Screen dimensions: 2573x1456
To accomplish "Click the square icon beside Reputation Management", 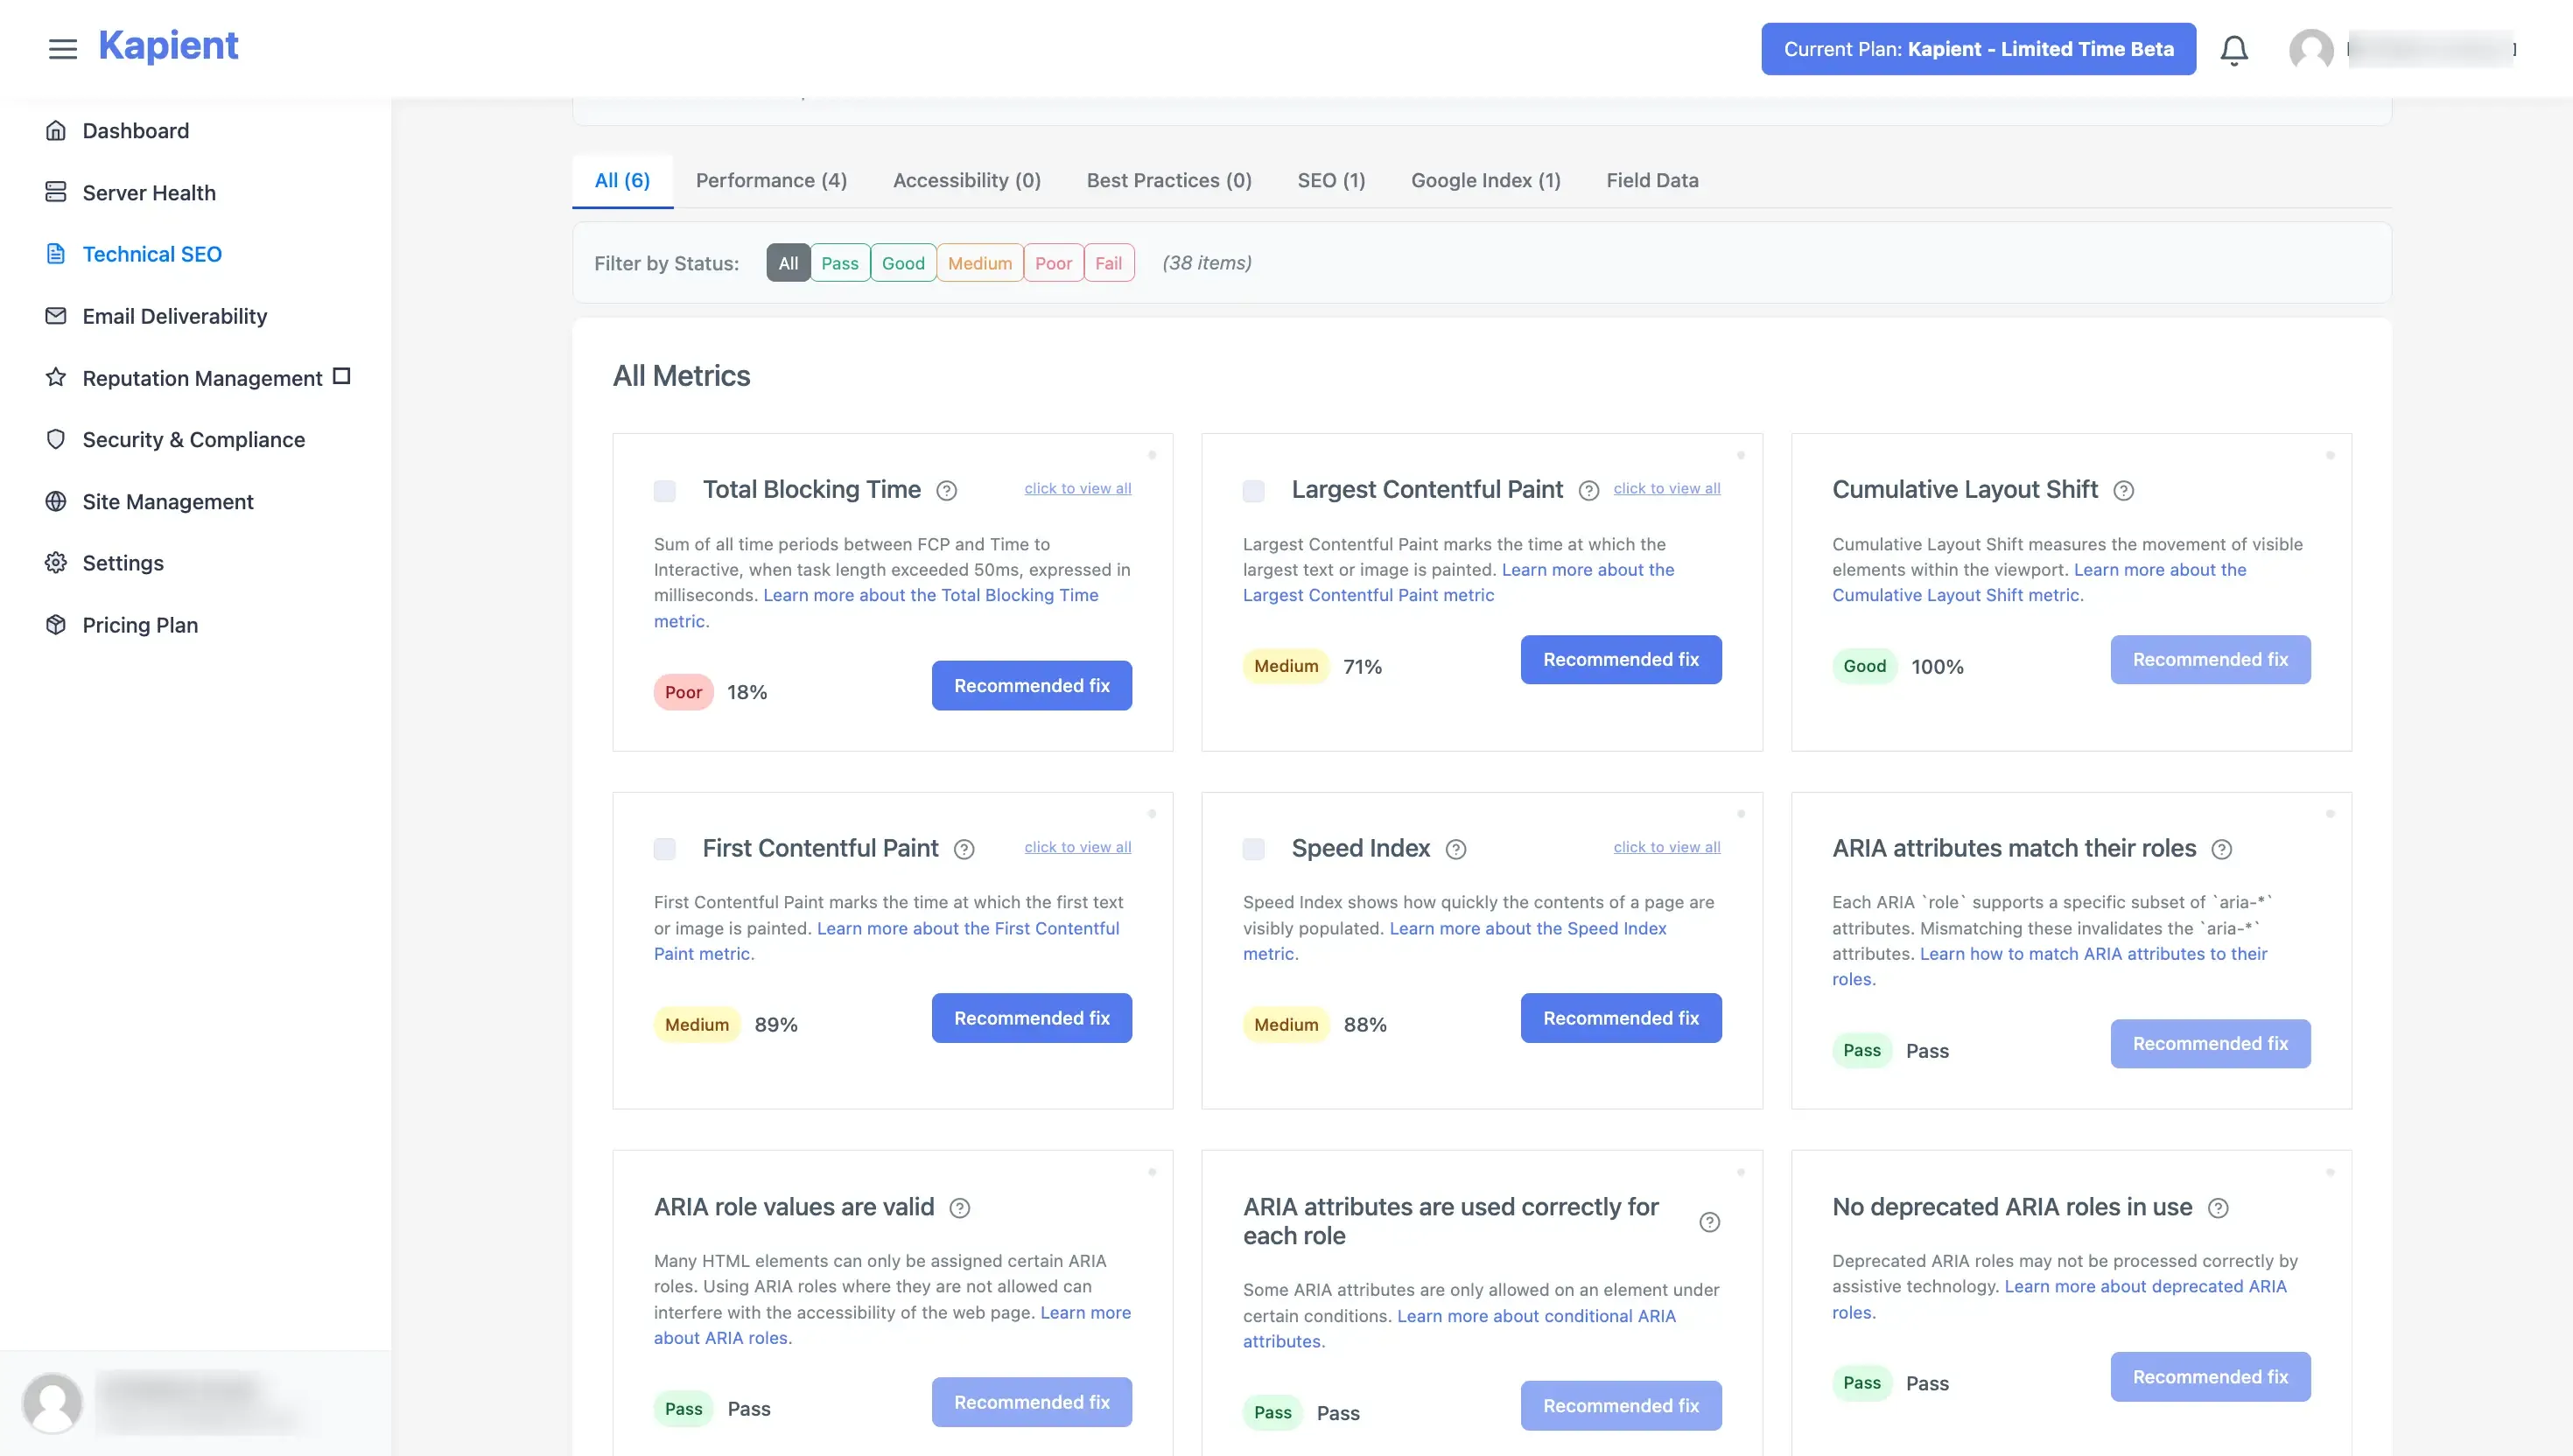I will coord(341,376).
